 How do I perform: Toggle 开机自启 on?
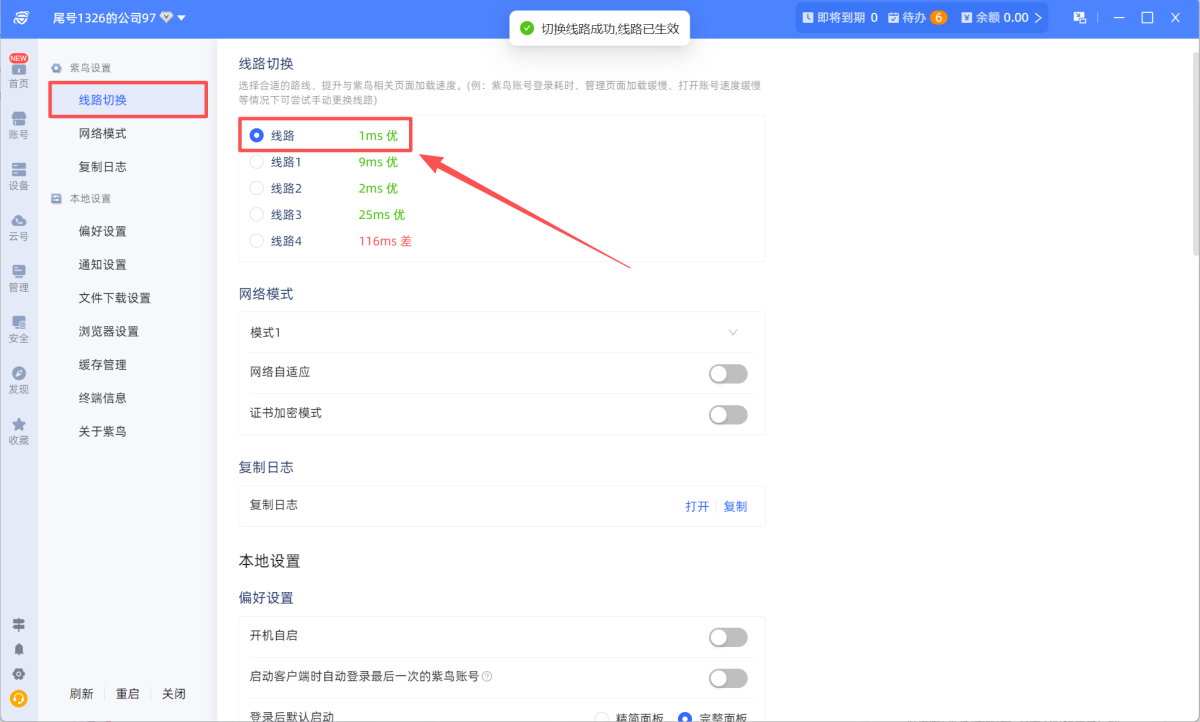click(728, 637)
